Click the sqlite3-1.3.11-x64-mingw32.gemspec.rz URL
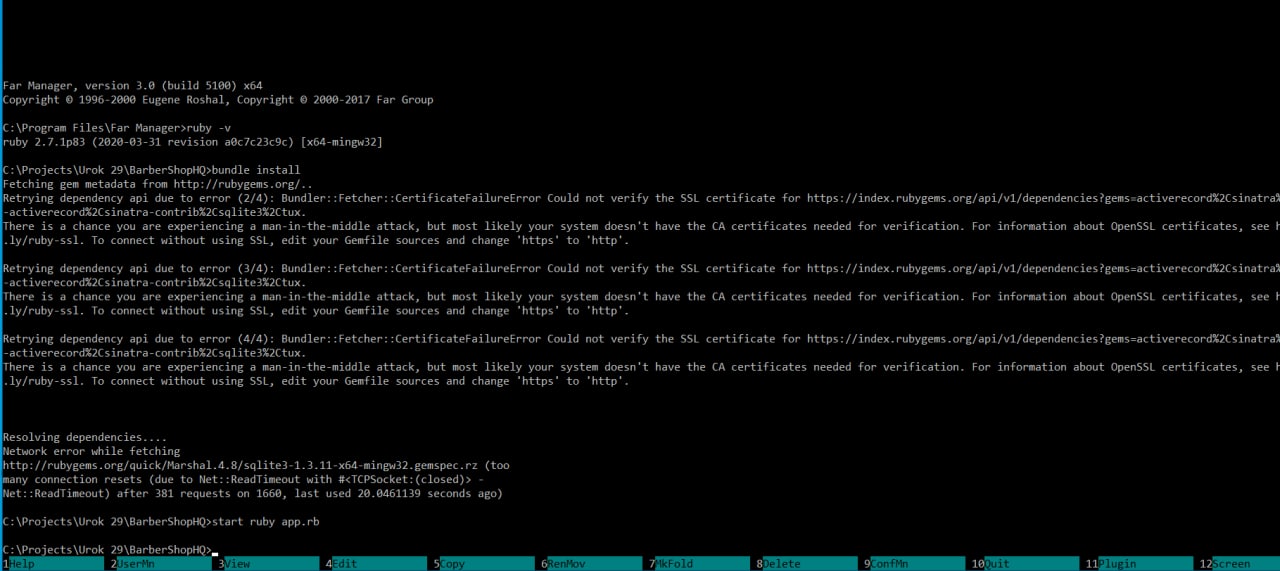 click(x=243, y=465)
